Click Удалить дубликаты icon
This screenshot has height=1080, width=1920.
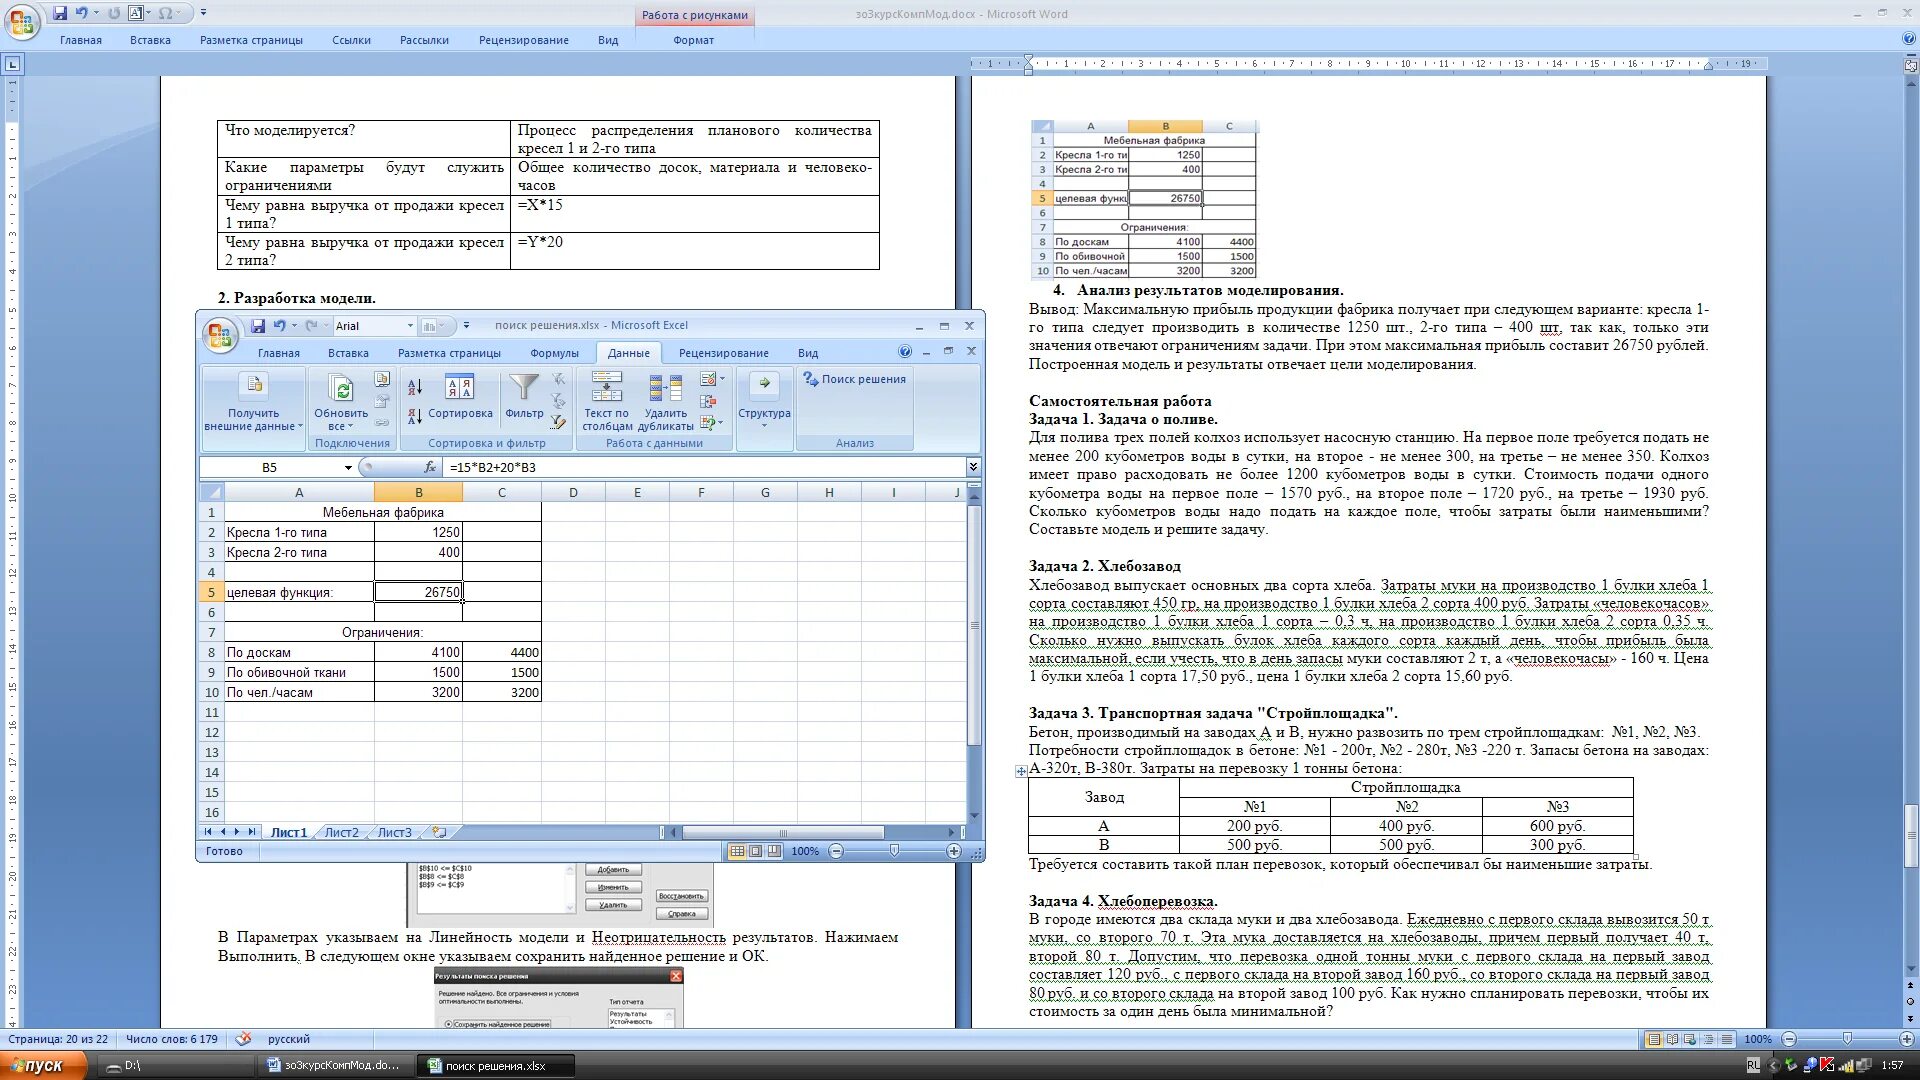tap(665, 388)
